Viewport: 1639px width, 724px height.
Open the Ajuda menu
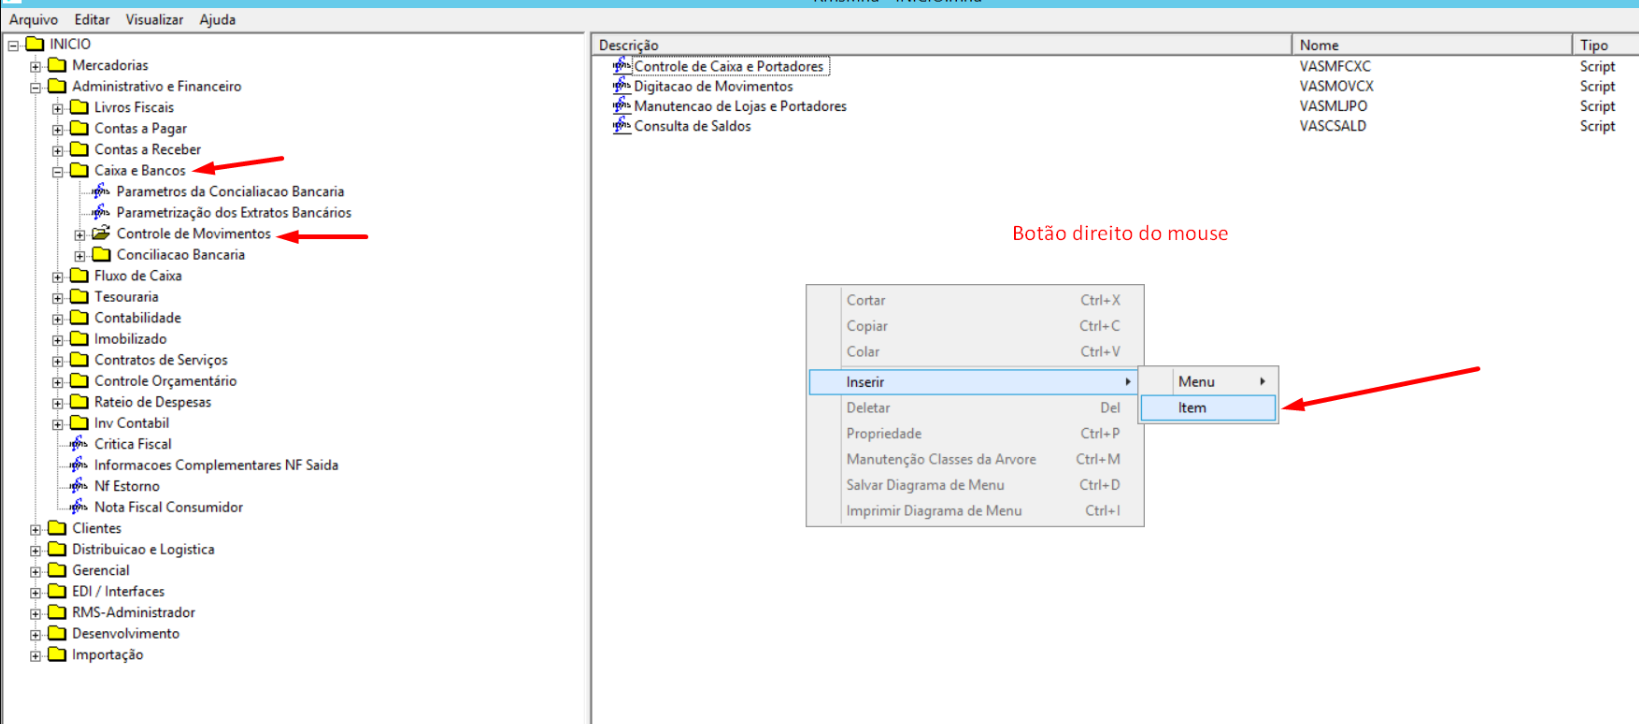pyautogui.click(x=217, y=19)
